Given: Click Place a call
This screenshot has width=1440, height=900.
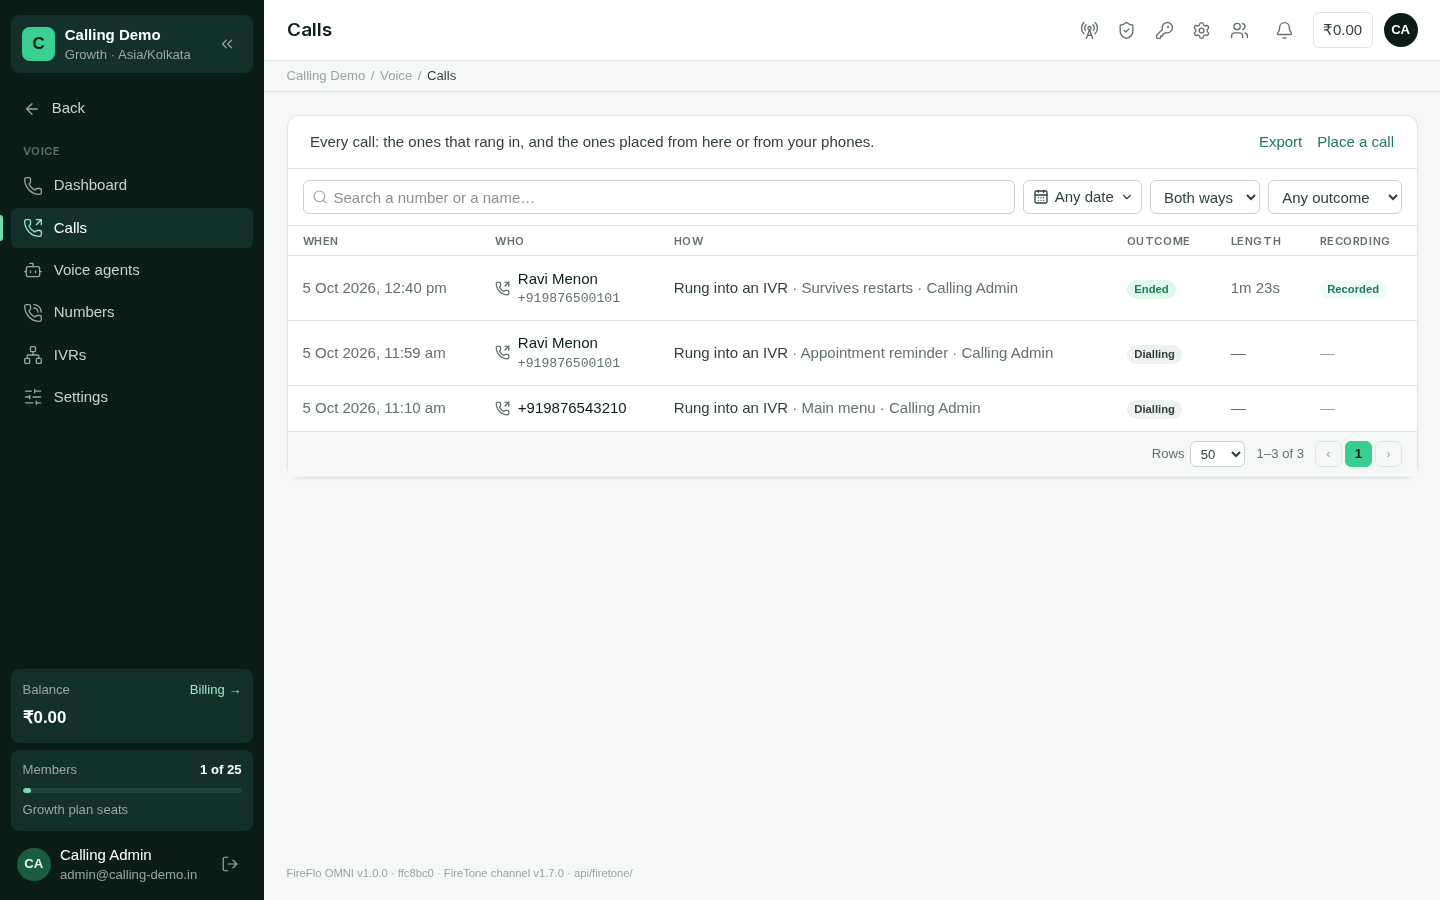Looking at the screenshot, I should 1355,142.
